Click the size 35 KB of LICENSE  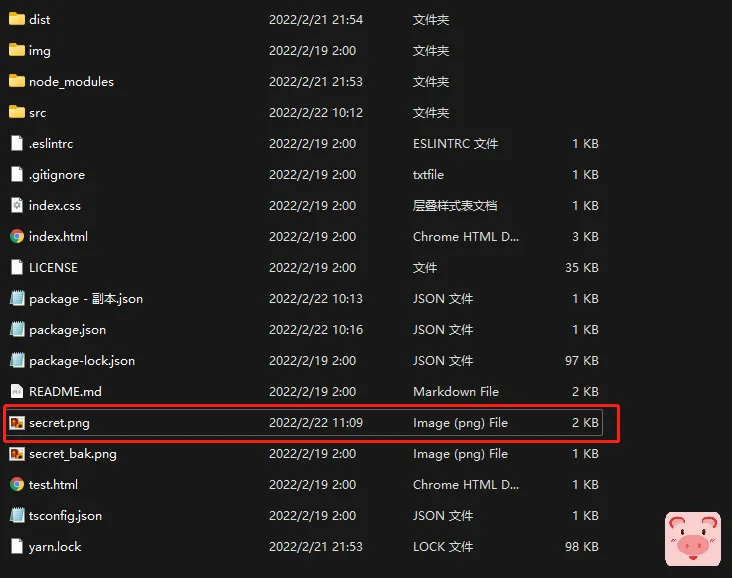(582, 268)
